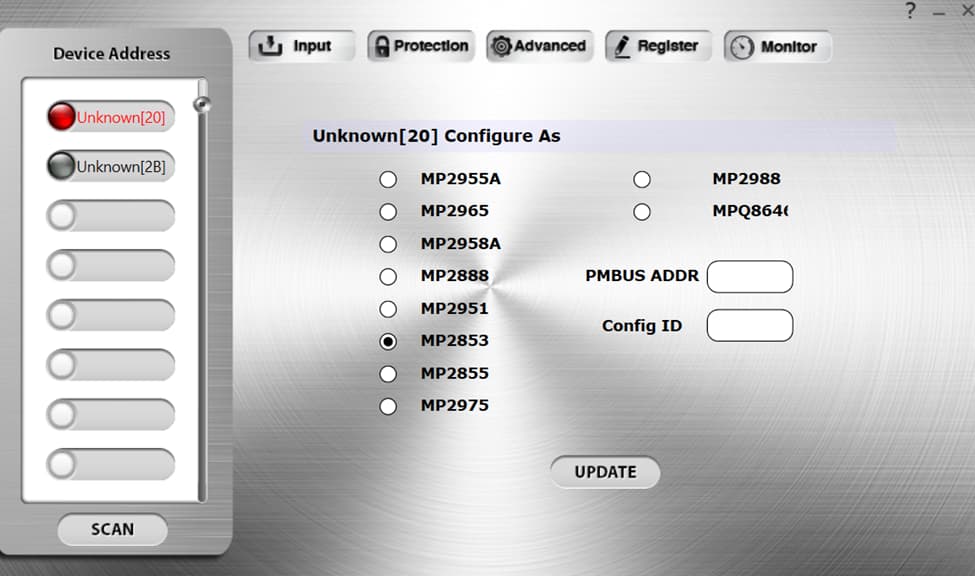Select the Unknown[2B] device entry
975x576 pixels.
click(111, 166)
